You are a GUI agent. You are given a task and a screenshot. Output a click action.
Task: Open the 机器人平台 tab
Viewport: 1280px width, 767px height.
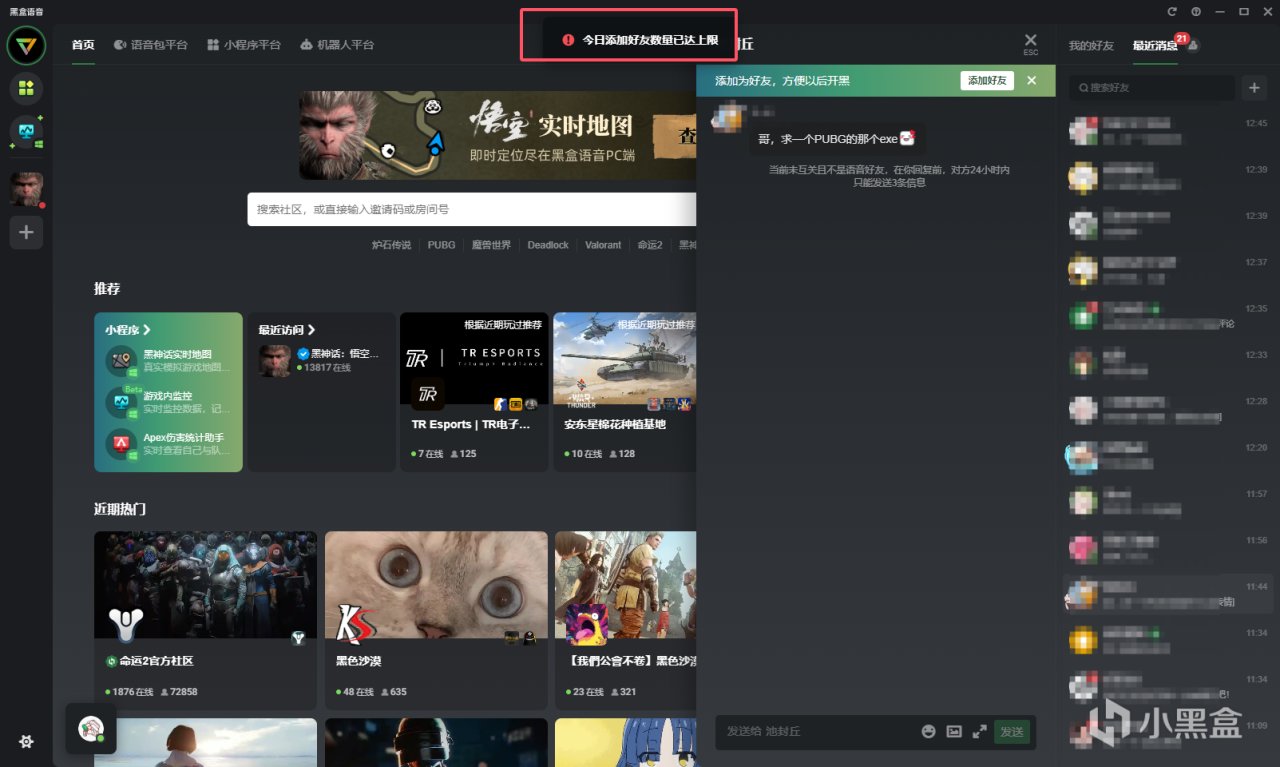pos(337,45)
